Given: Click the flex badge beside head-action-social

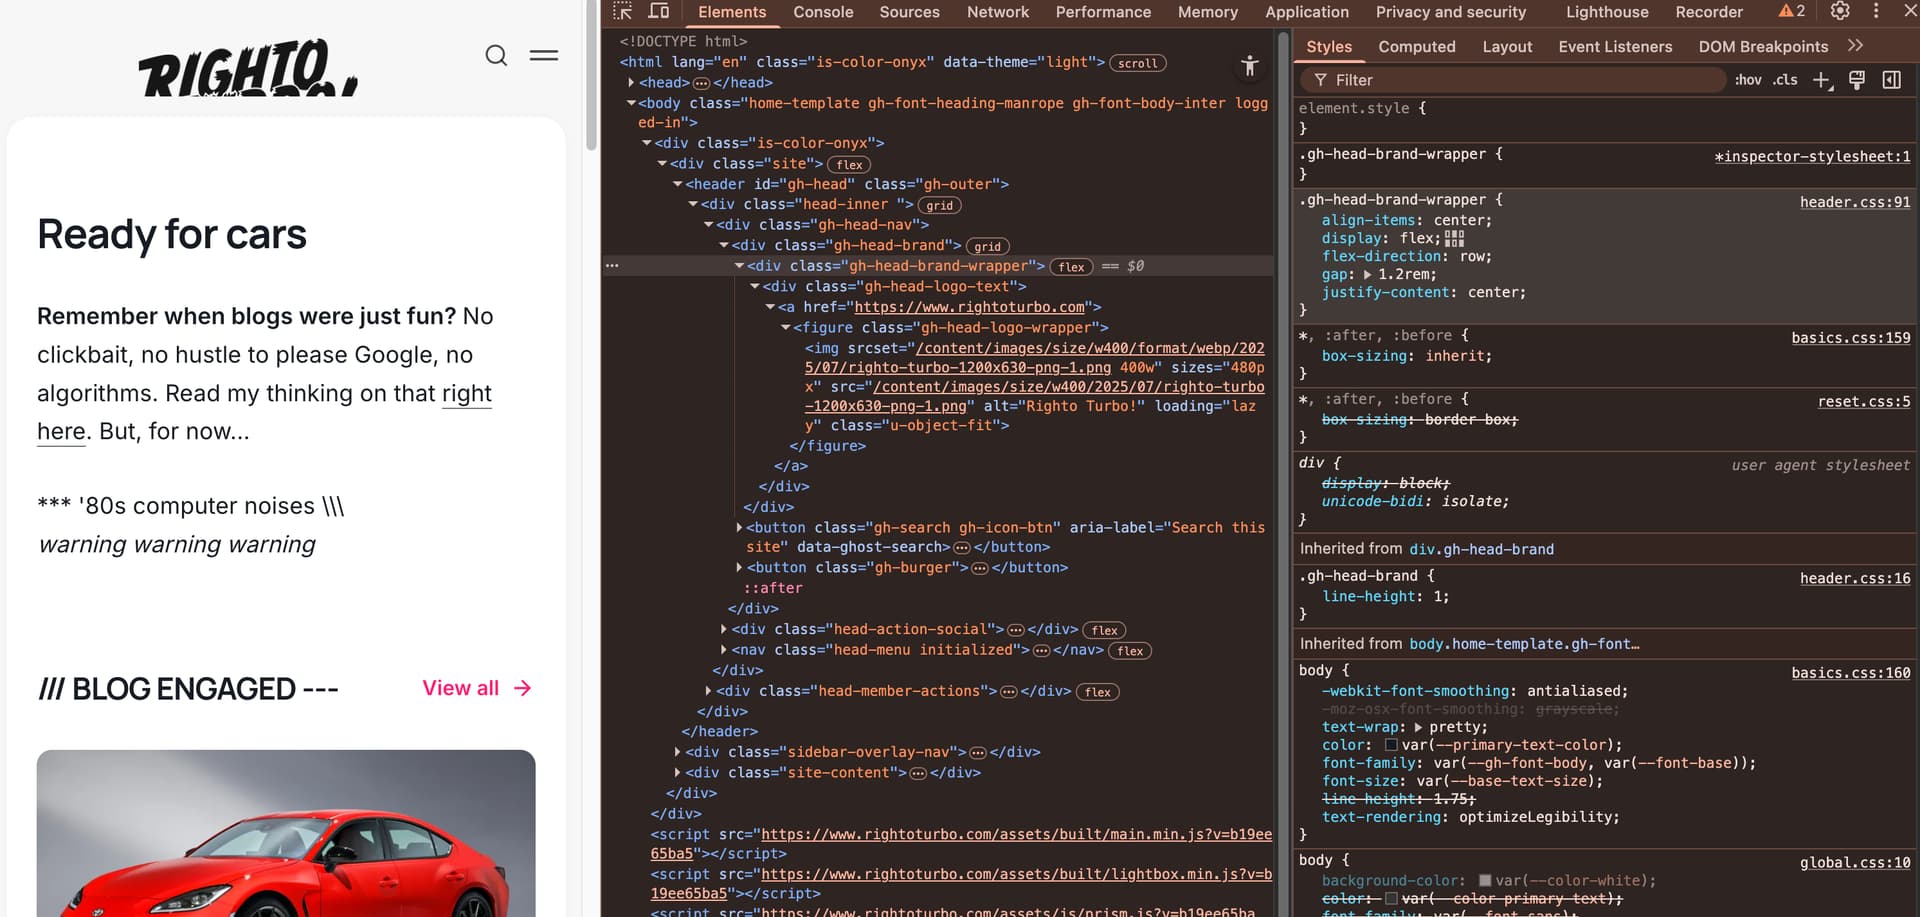Looking at the screenshot, I should (x=1105, y=630).
